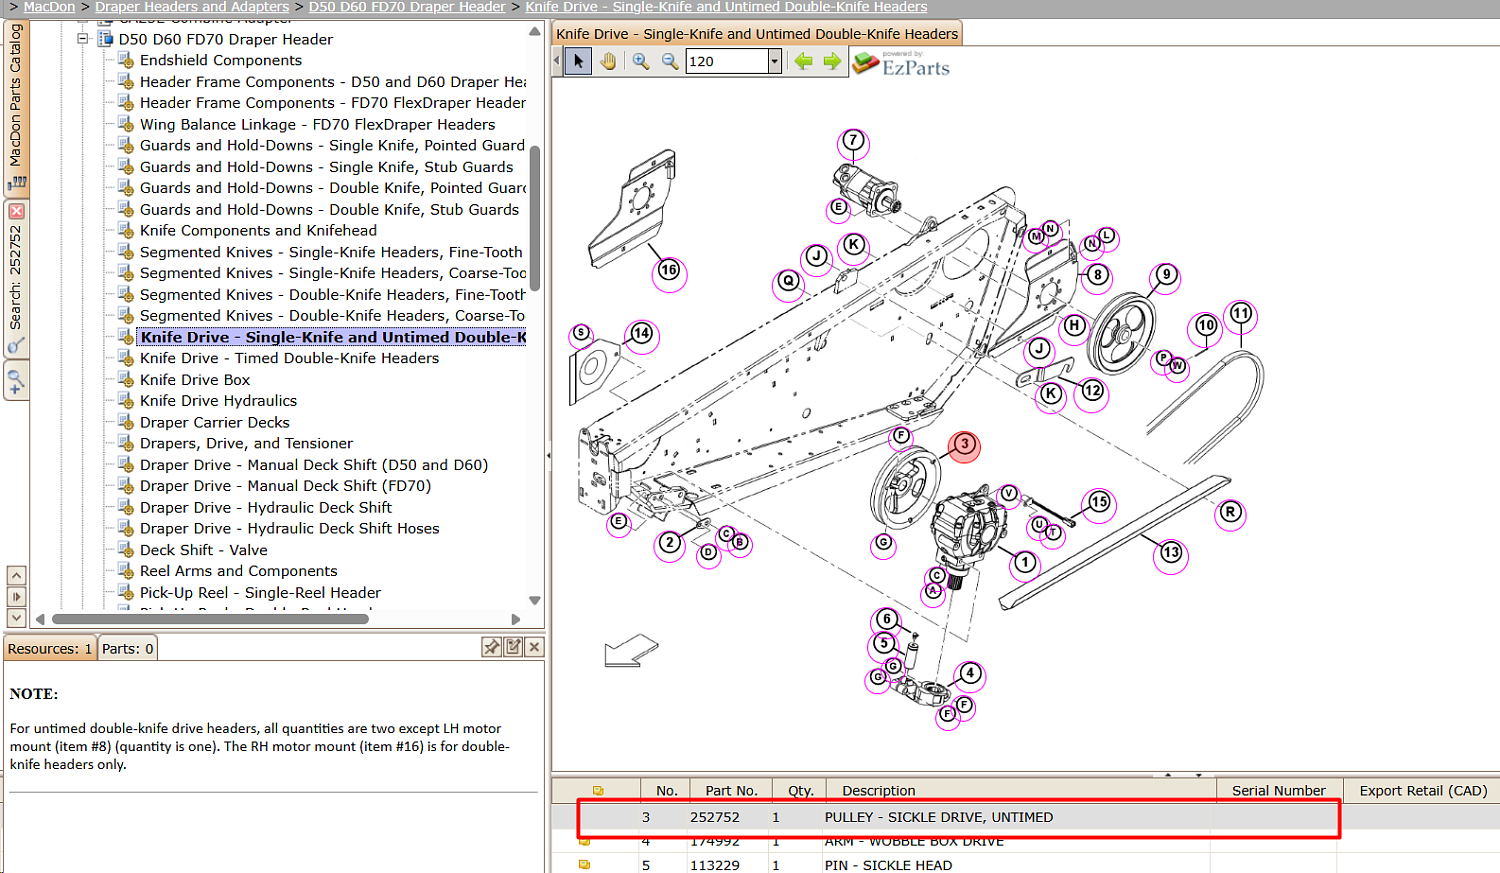Activate the hand pan tool
The width and height of the screenshot is (1500, 873).
[x=608, y=61]
